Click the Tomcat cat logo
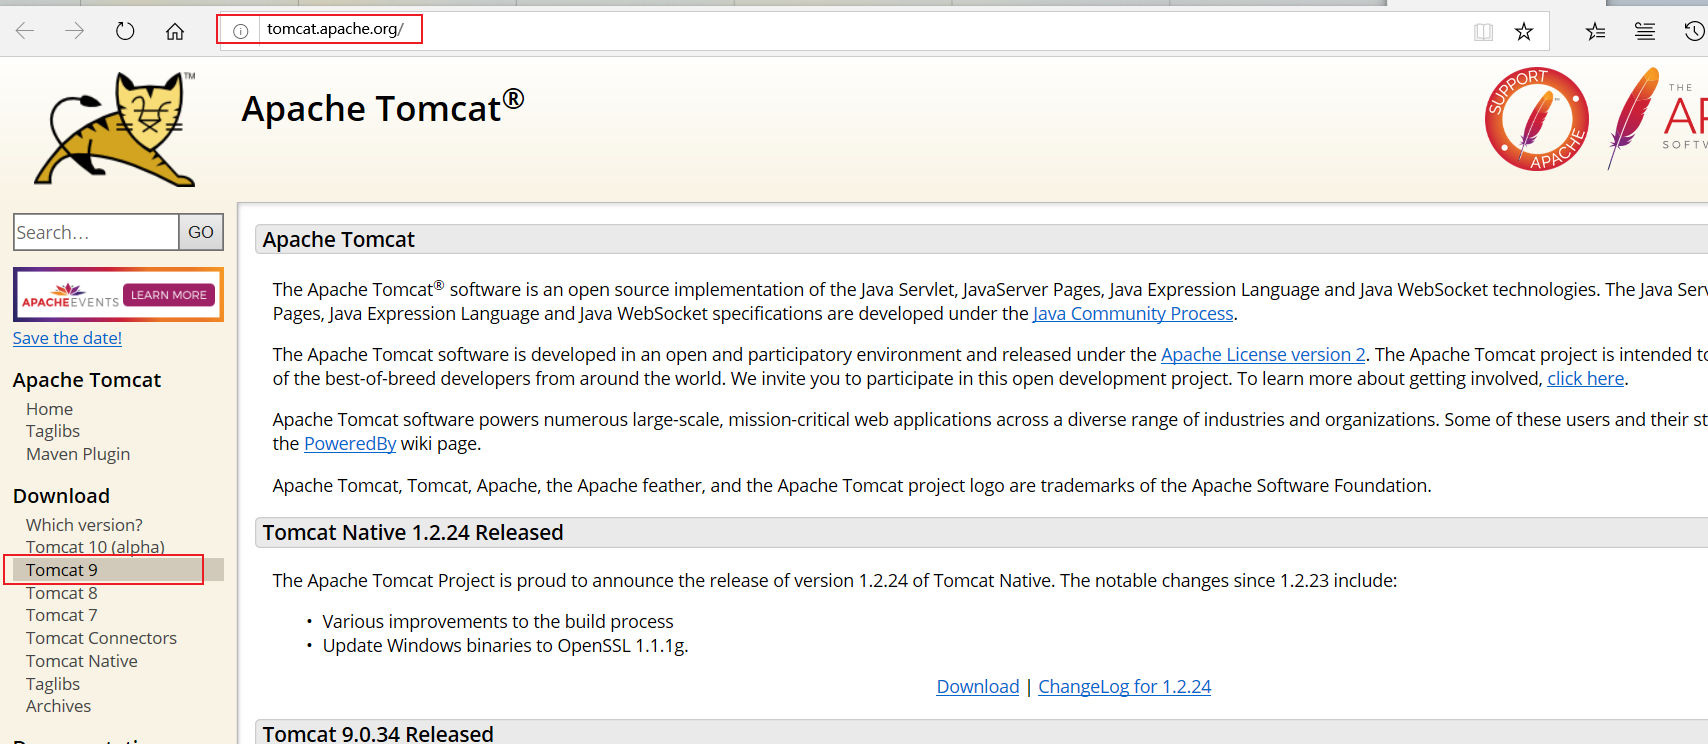This screenshot has width=1708, height=744. coord(115,129)
